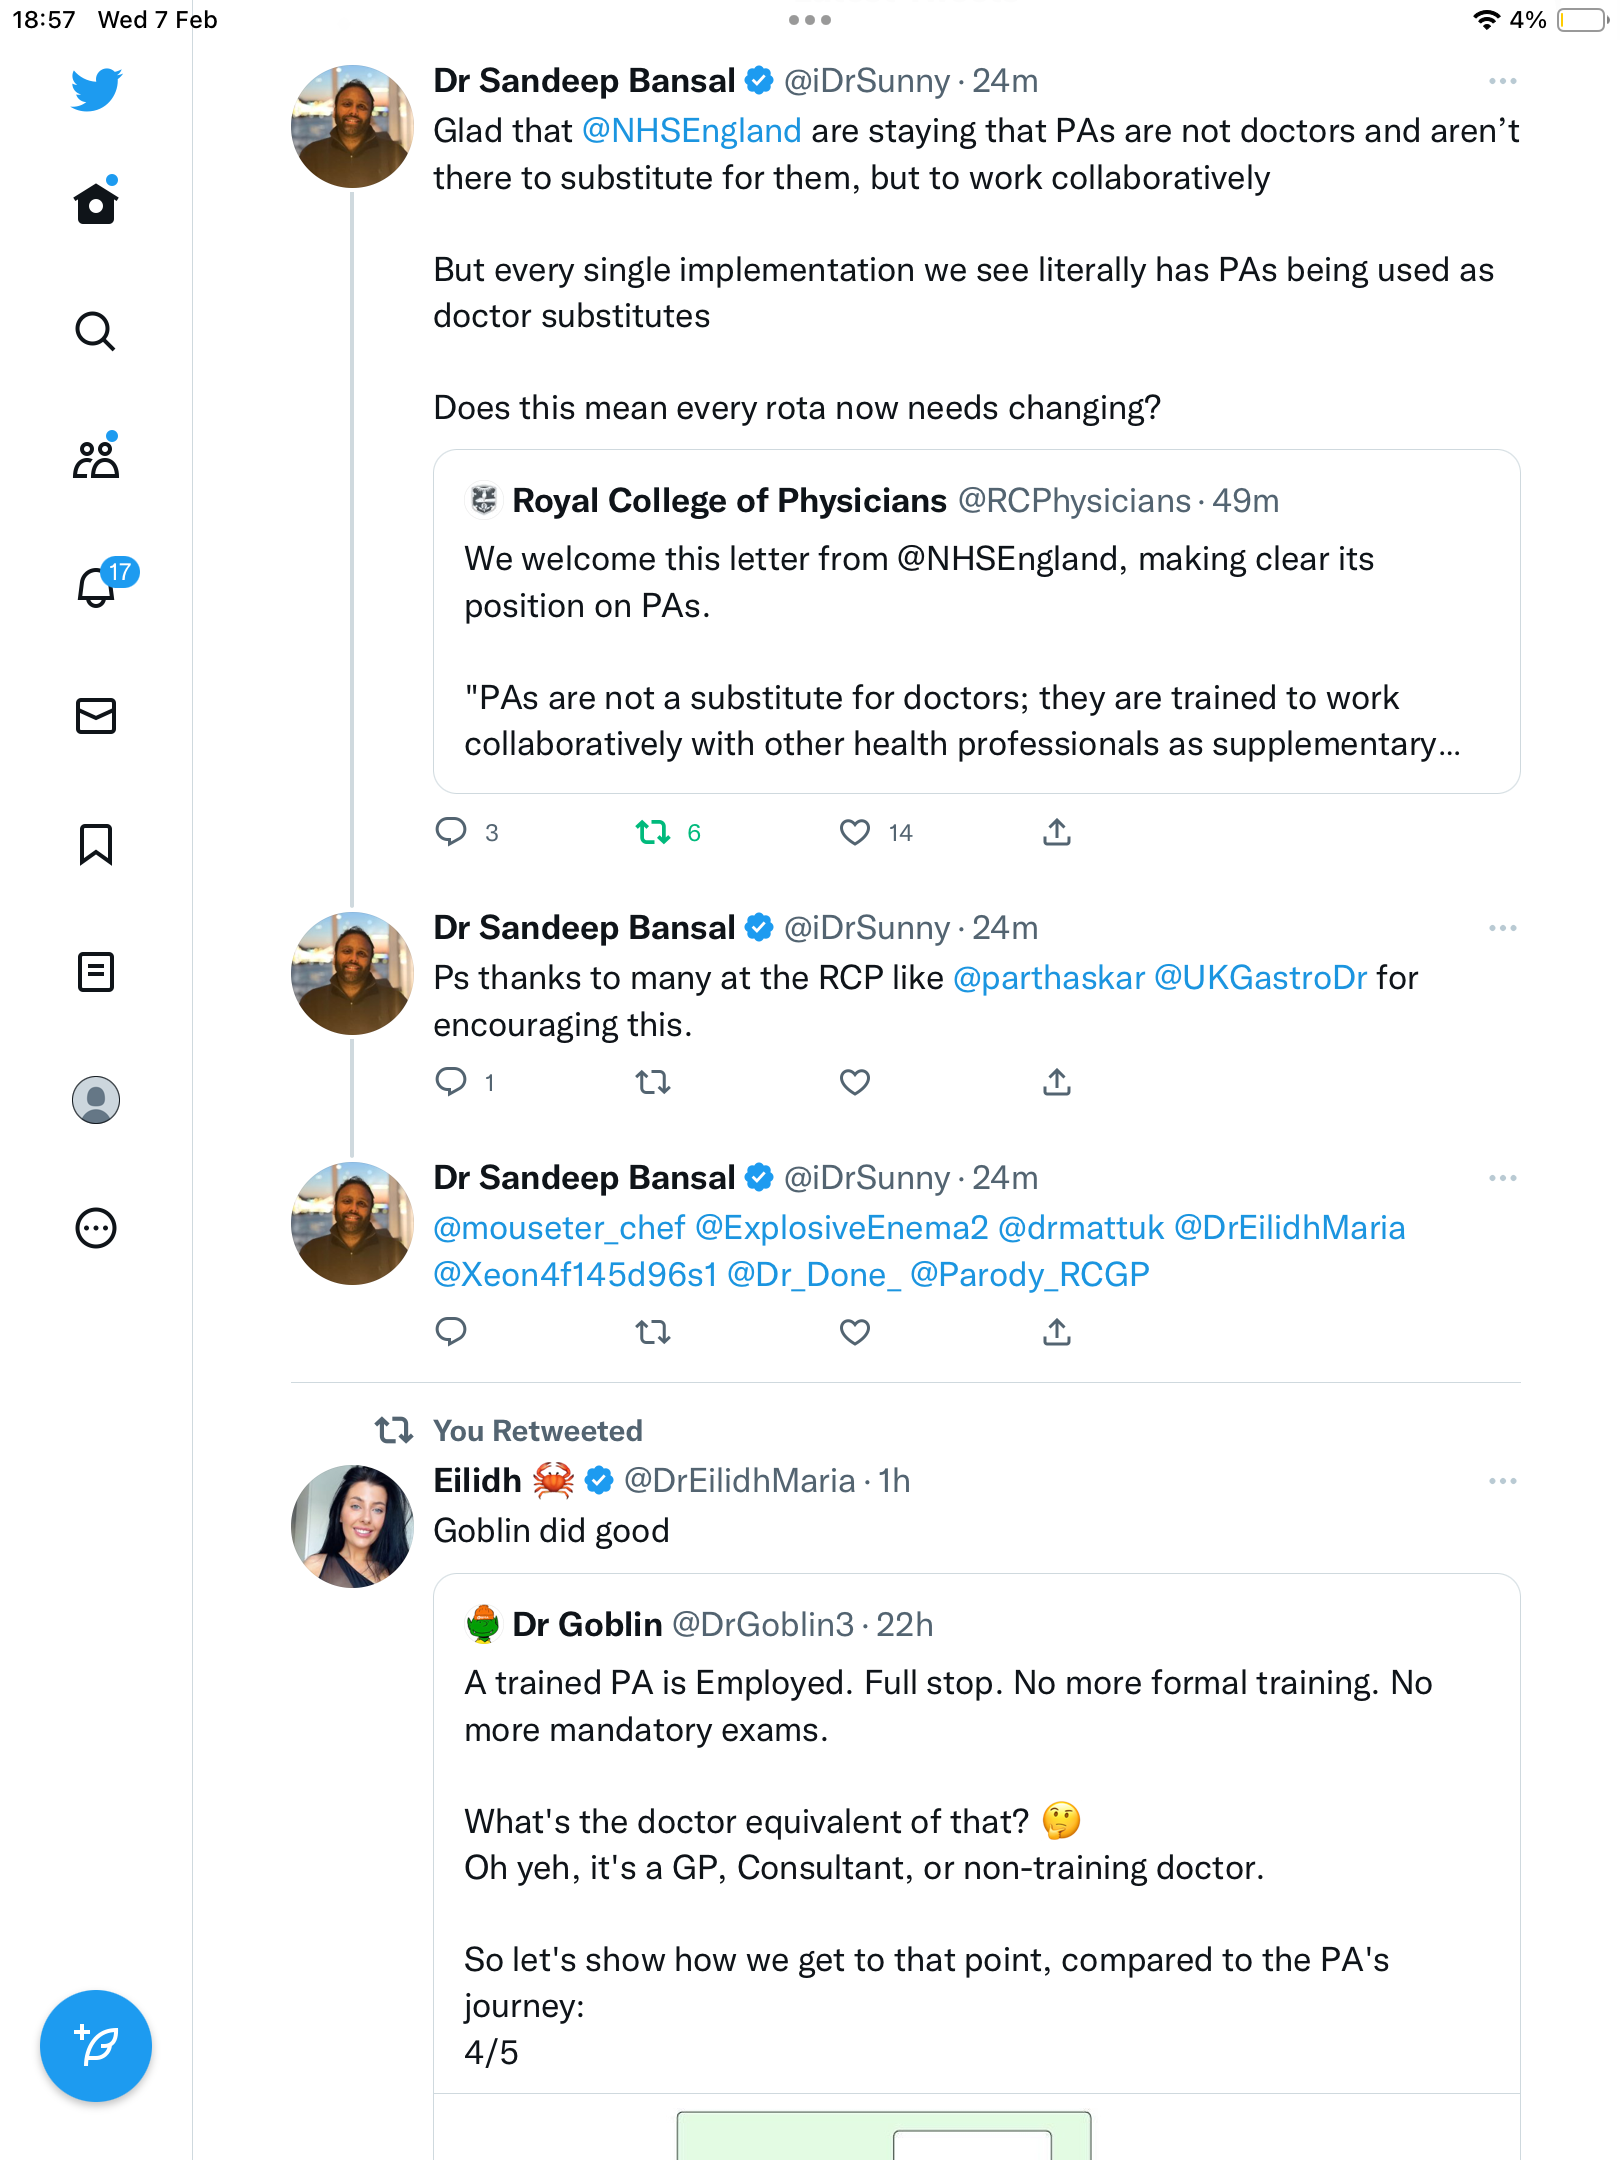Open Messages envelope icon
This screenshot has width=1620, height=2160.
click(x=96, y=716)
